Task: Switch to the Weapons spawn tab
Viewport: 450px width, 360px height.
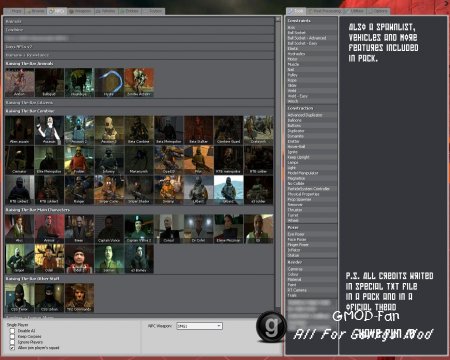Action: pos(80,11)
